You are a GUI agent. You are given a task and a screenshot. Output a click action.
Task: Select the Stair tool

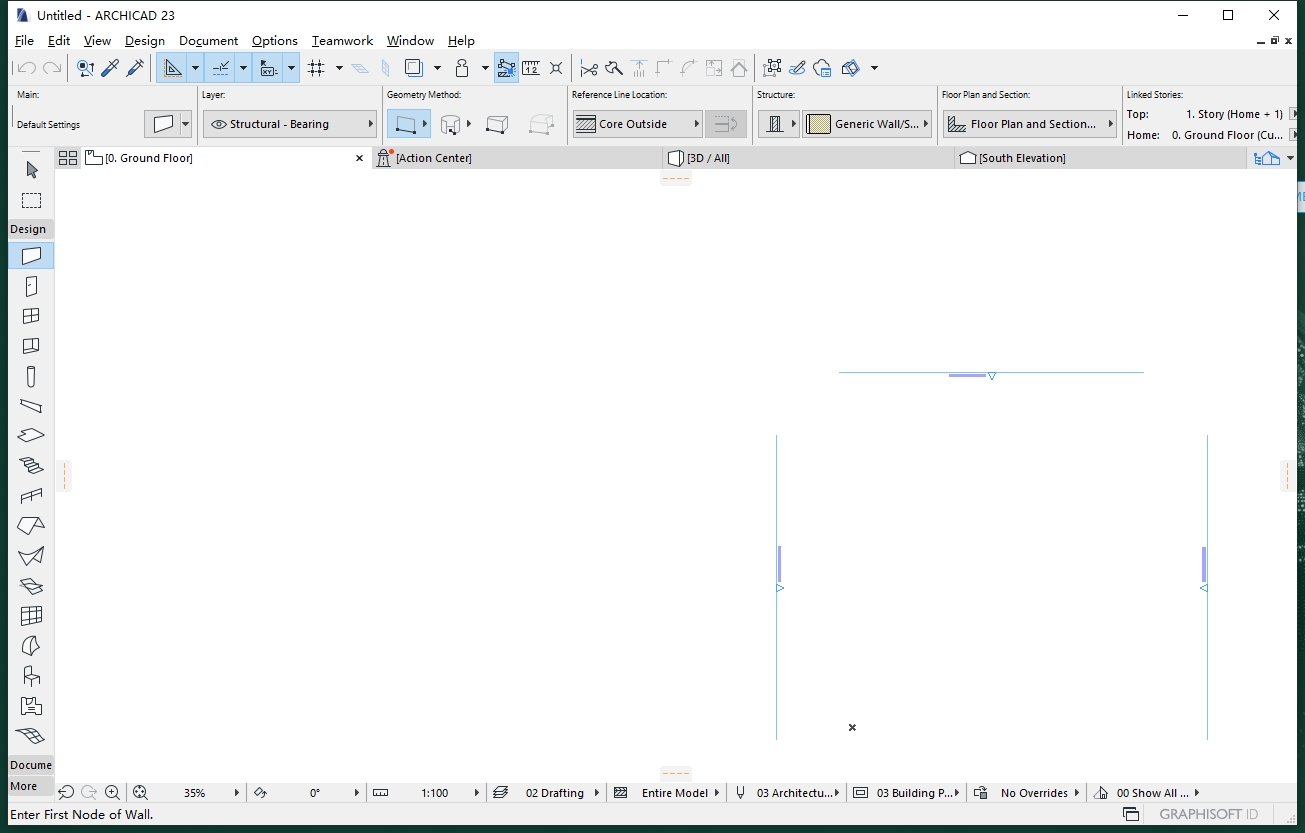(31, 466)
